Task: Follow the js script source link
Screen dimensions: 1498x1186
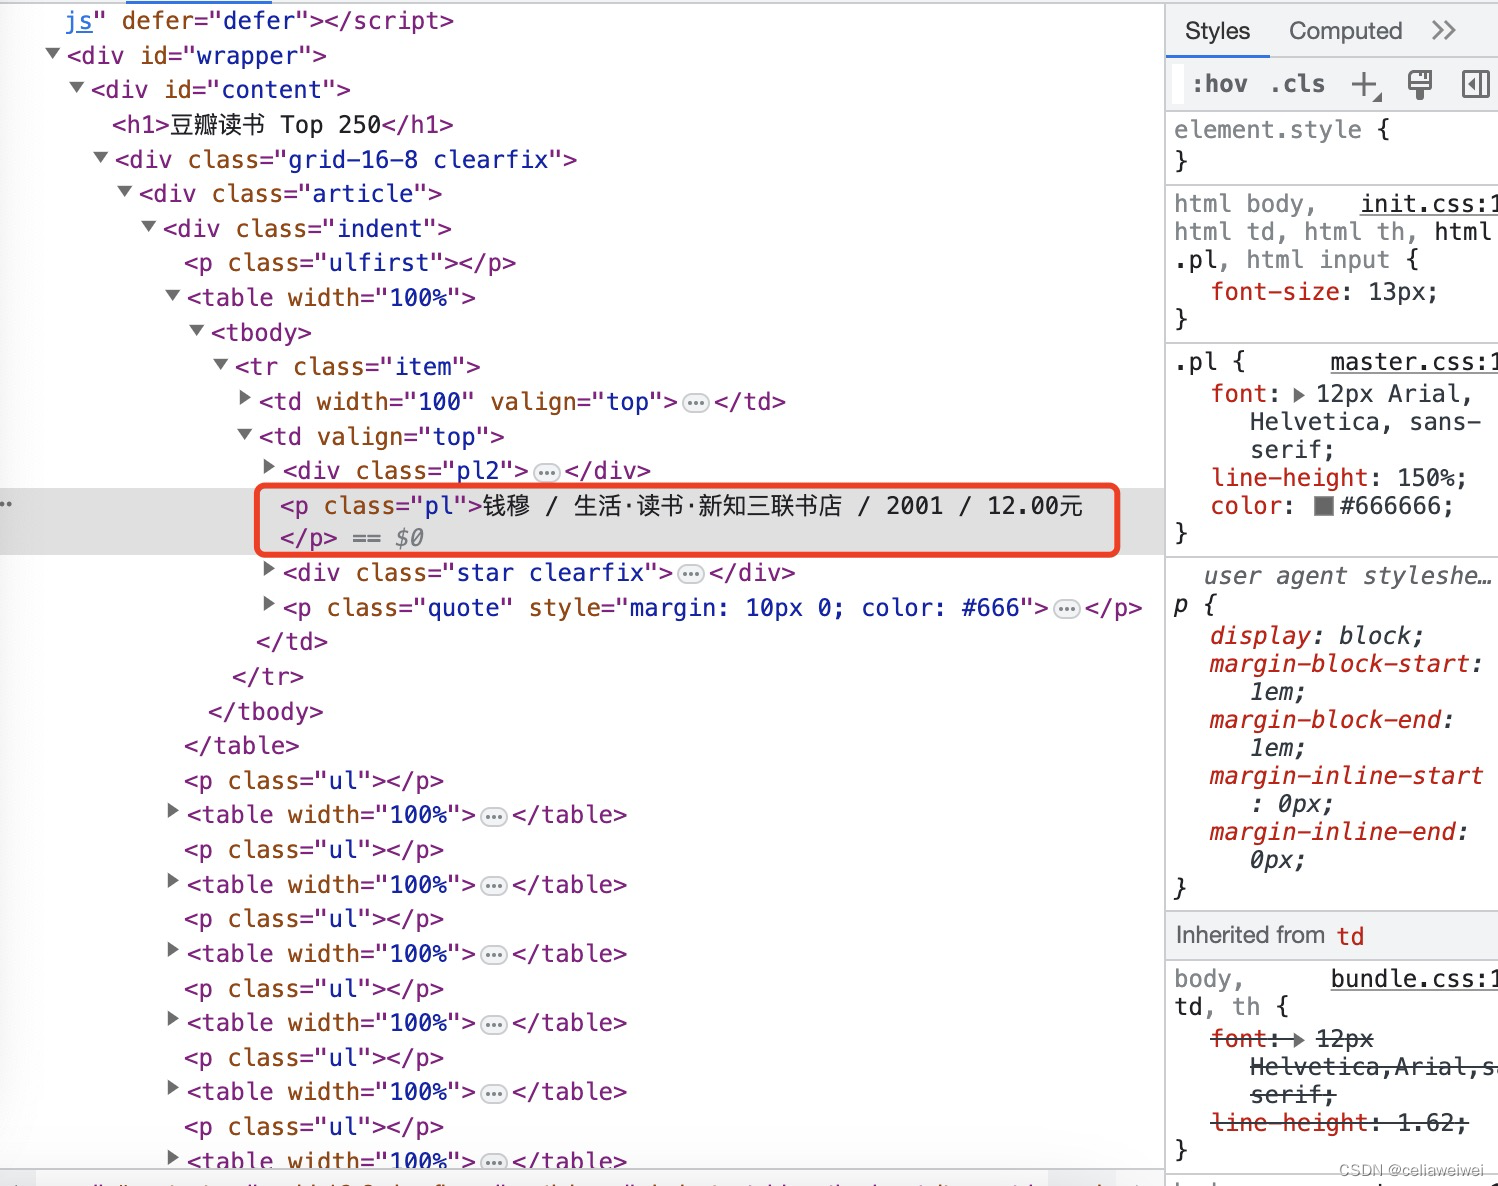Action: (x=79, y=20)
